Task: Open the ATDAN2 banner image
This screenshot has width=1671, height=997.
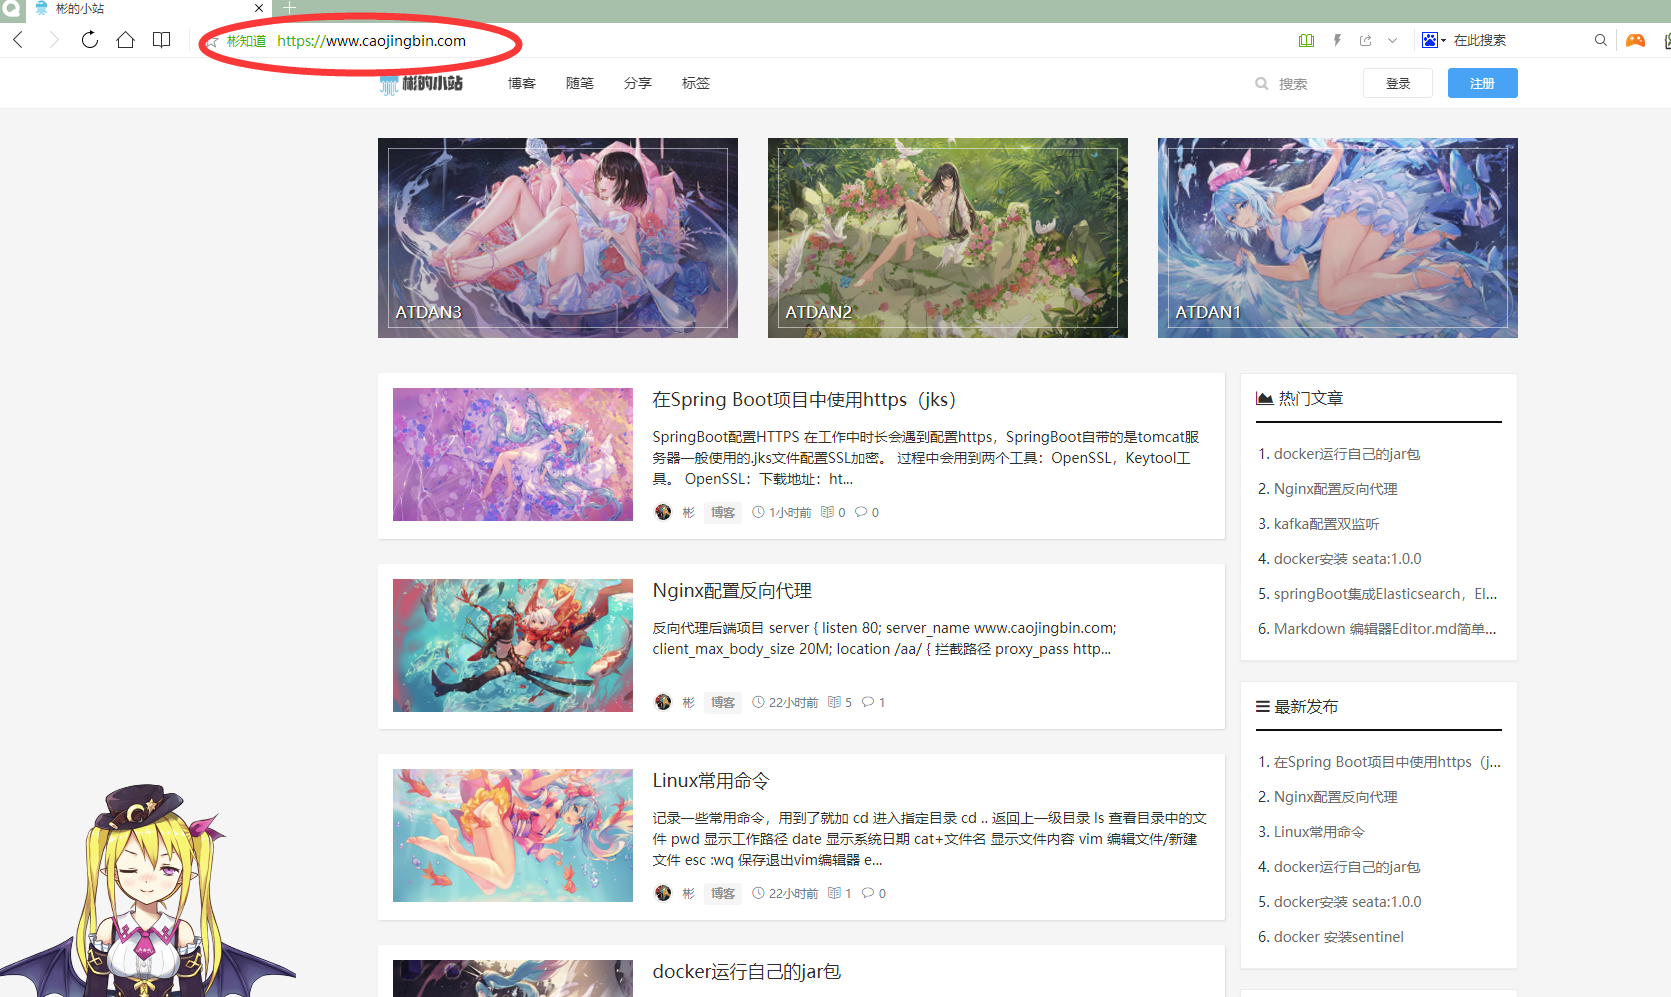Action: [x=948, y=238]
